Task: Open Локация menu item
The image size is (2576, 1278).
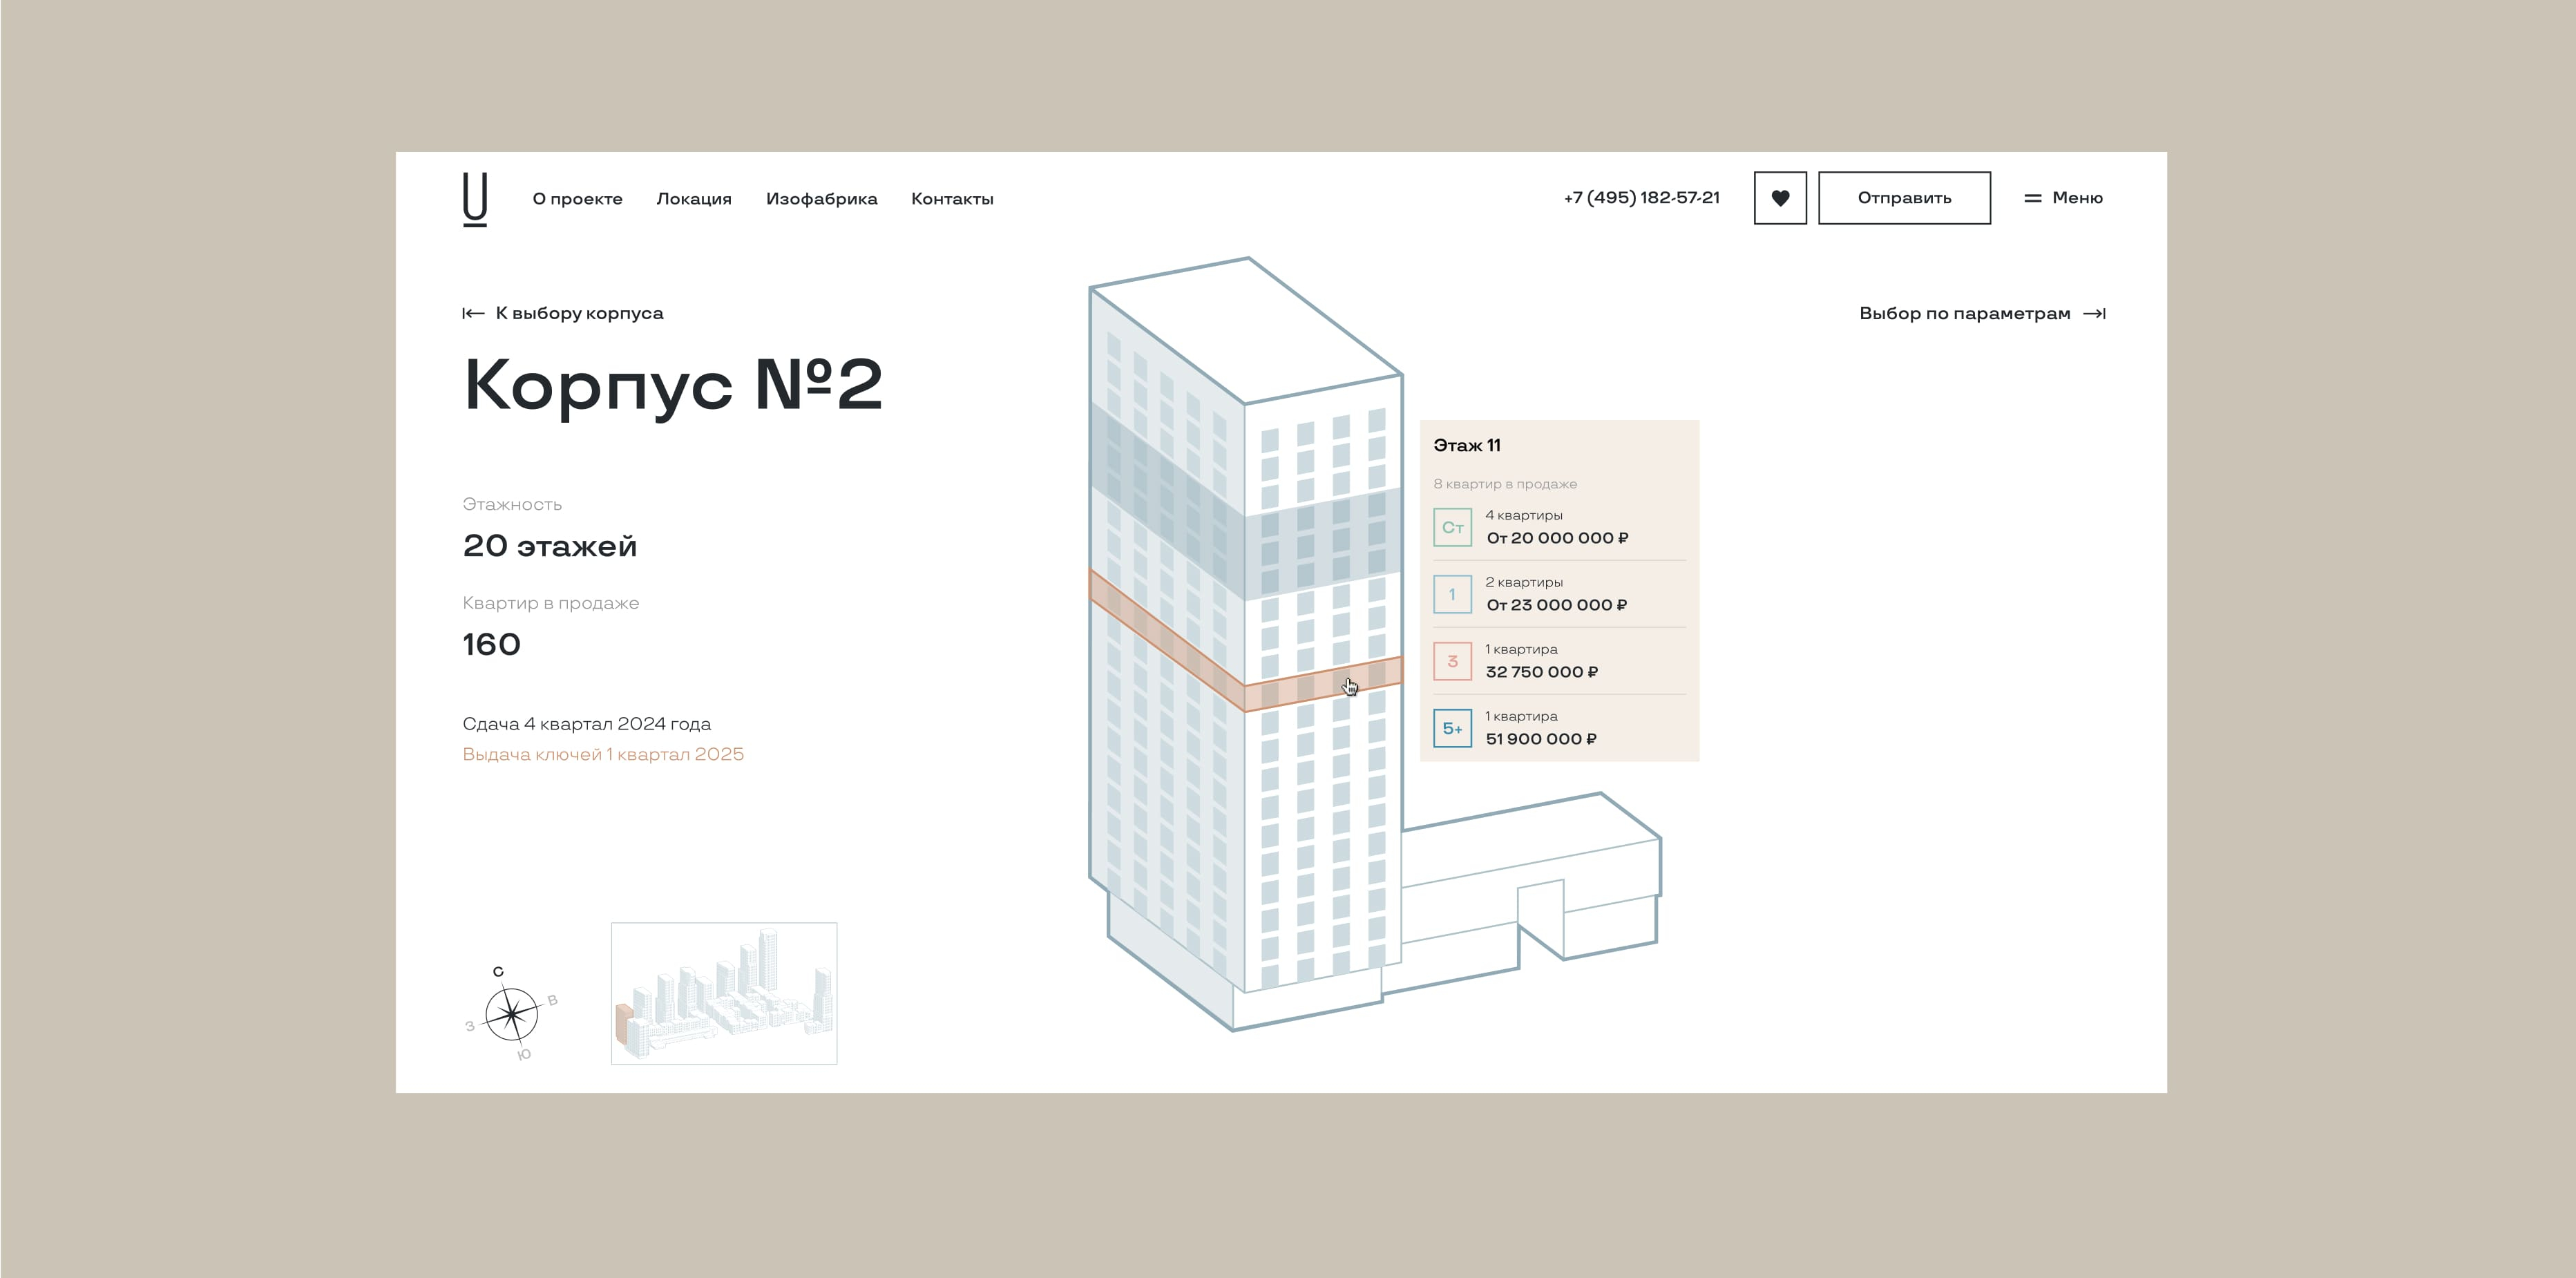Action: click(x=693, y=199)
